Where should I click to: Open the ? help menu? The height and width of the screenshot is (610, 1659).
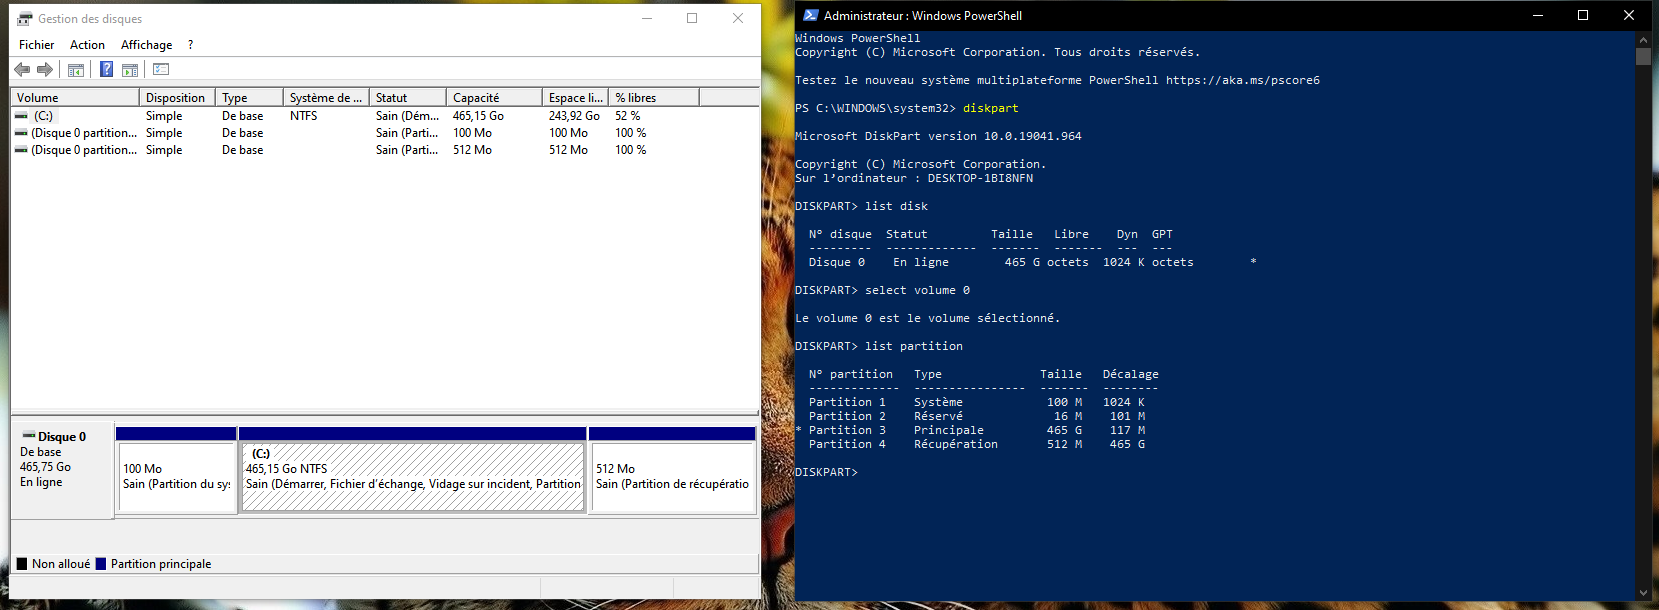[190, 45]
